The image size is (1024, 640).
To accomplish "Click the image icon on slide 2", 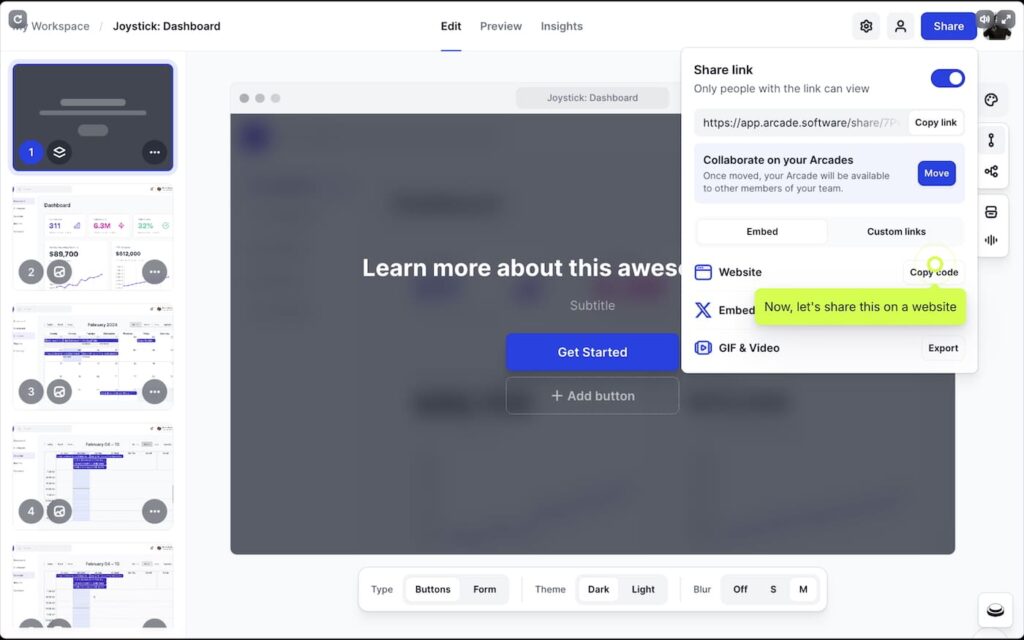I will click(x=59, y=272).
